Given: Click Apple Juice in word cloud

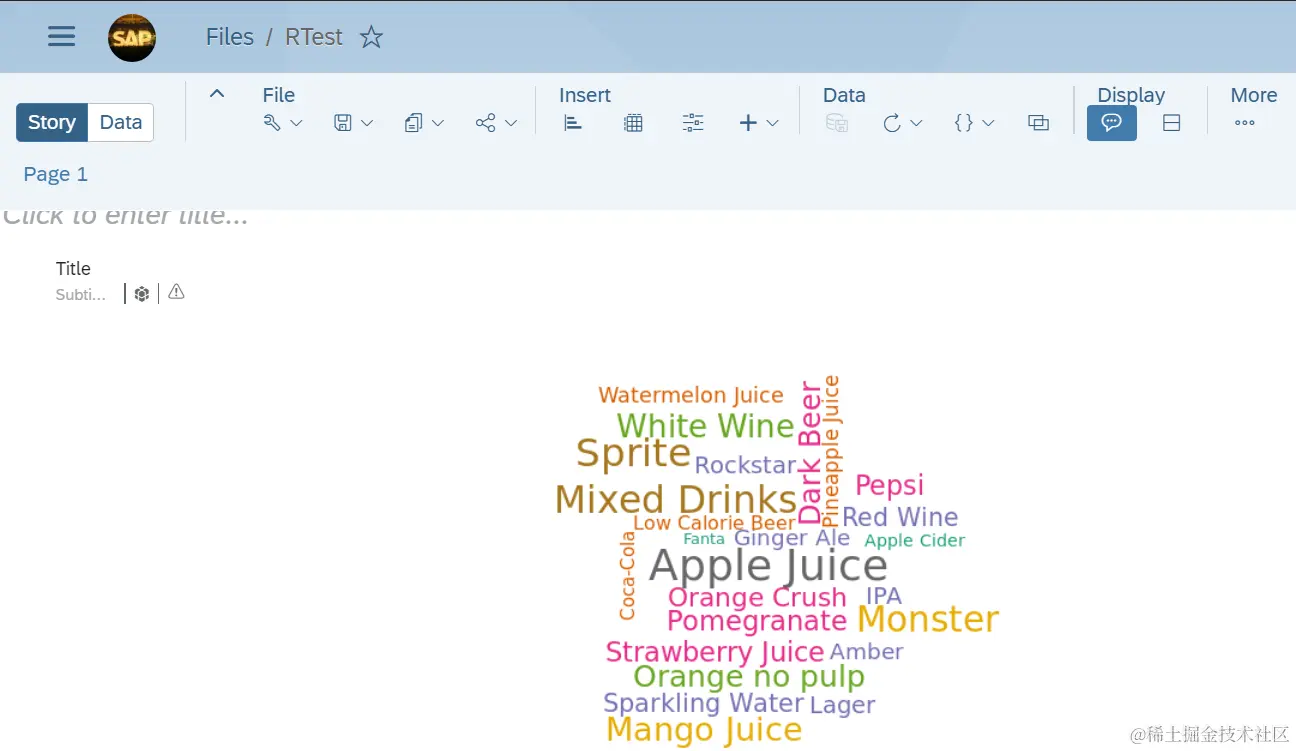Looking at the screenshot, I should tap(768, 566).
